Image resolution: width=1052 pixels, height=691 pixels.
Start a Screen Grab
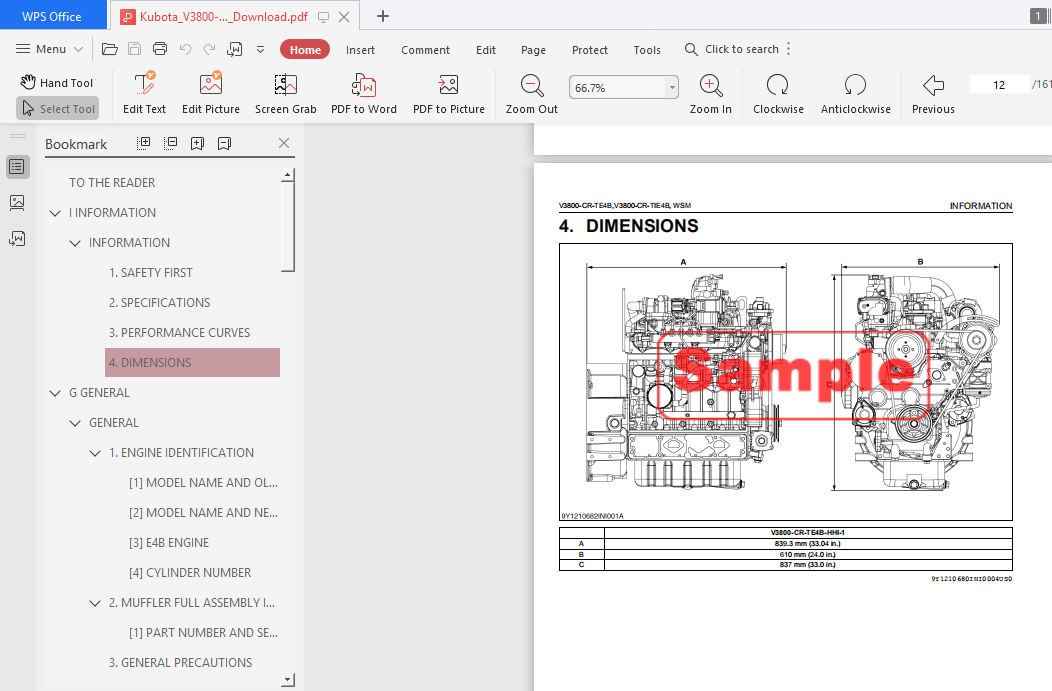coord(285,93)
